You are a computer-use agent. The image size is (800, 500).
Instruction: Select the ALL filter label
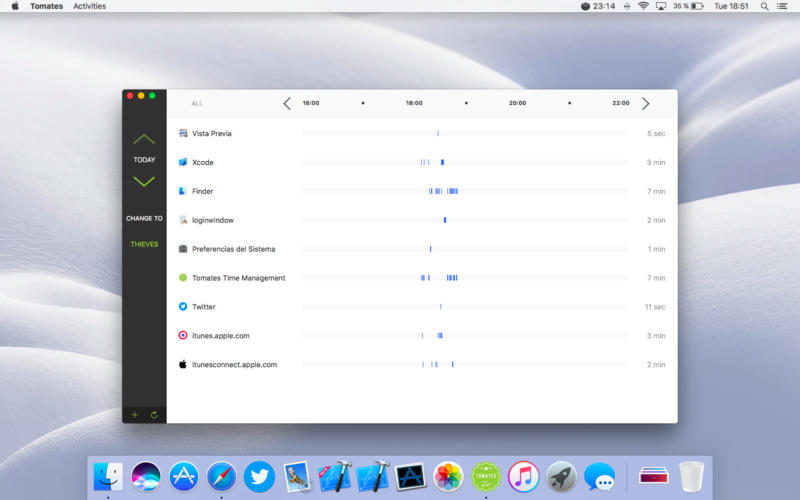(x=197, y=103)
